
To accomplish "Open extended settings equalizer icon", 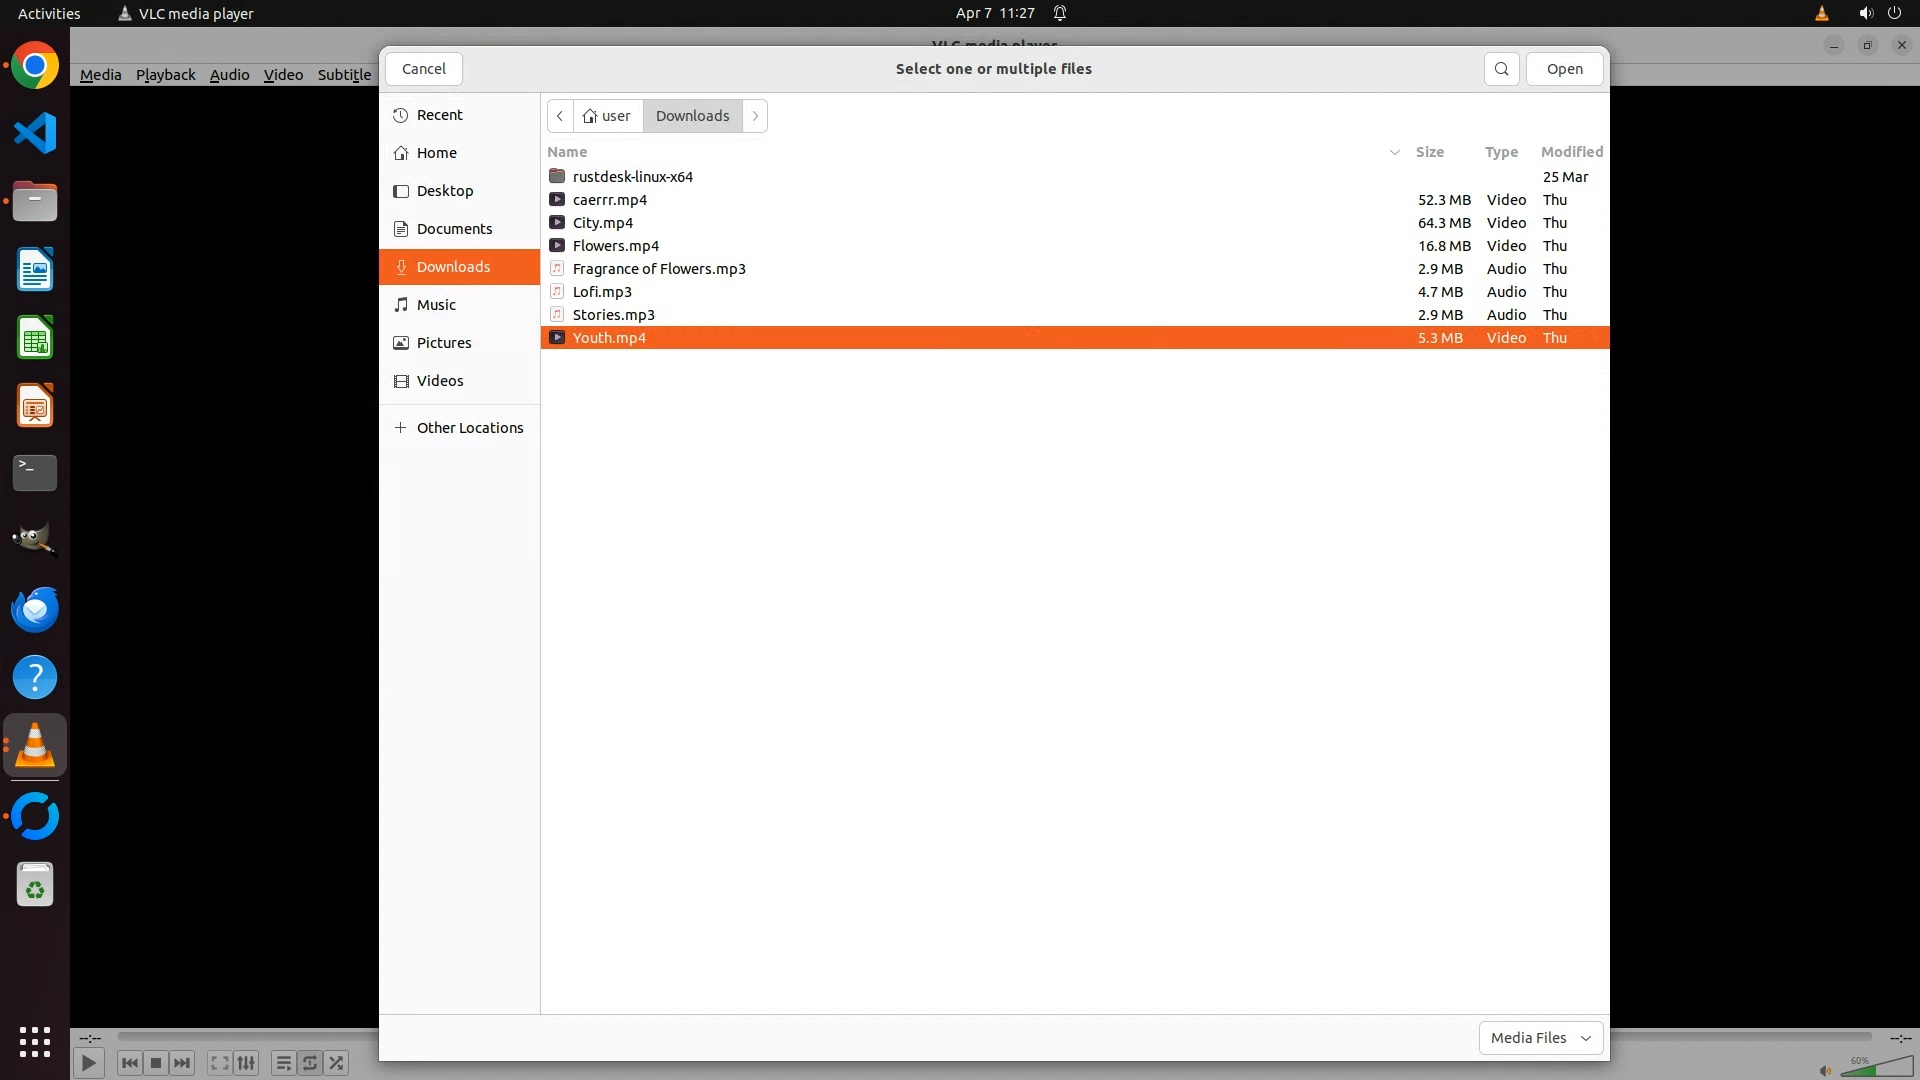I will pos(246,1063).
